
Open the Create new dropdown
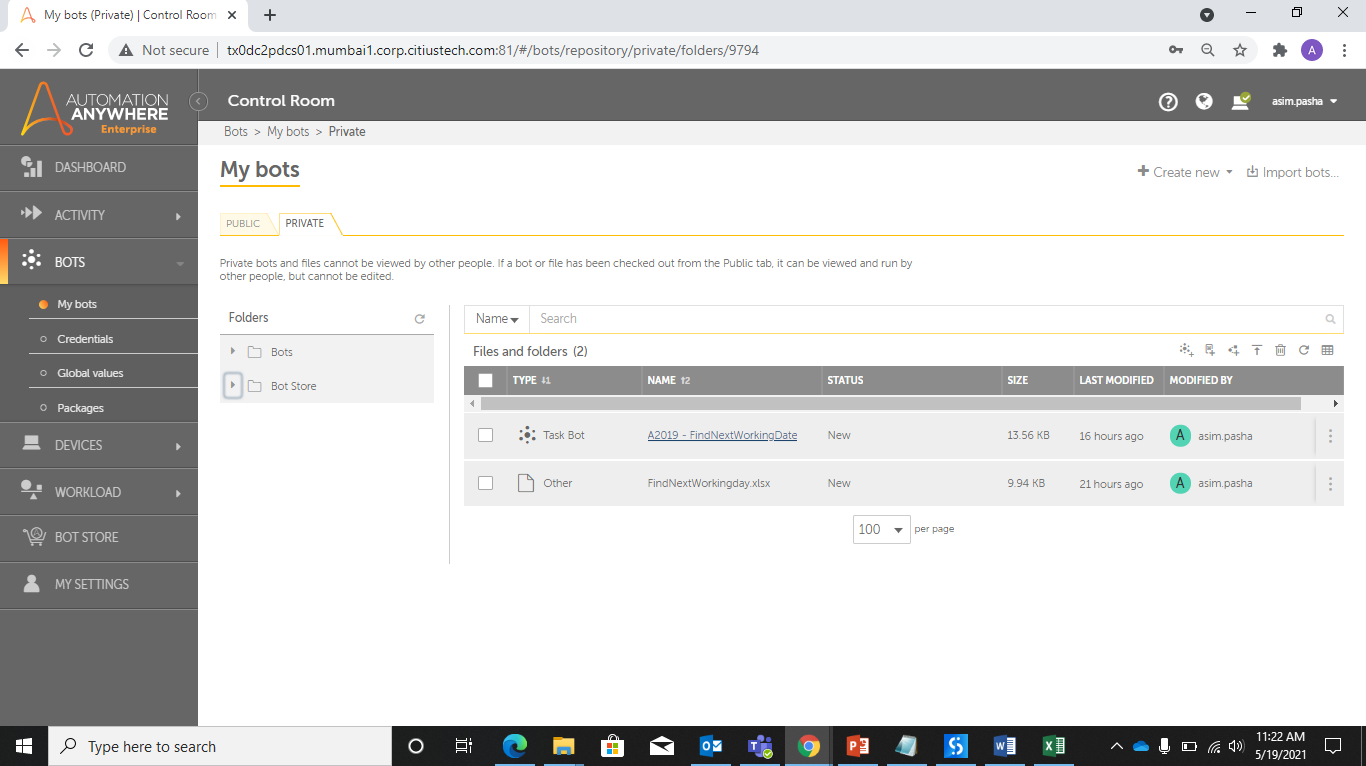pyautogui.click(x=1185, y=172)
